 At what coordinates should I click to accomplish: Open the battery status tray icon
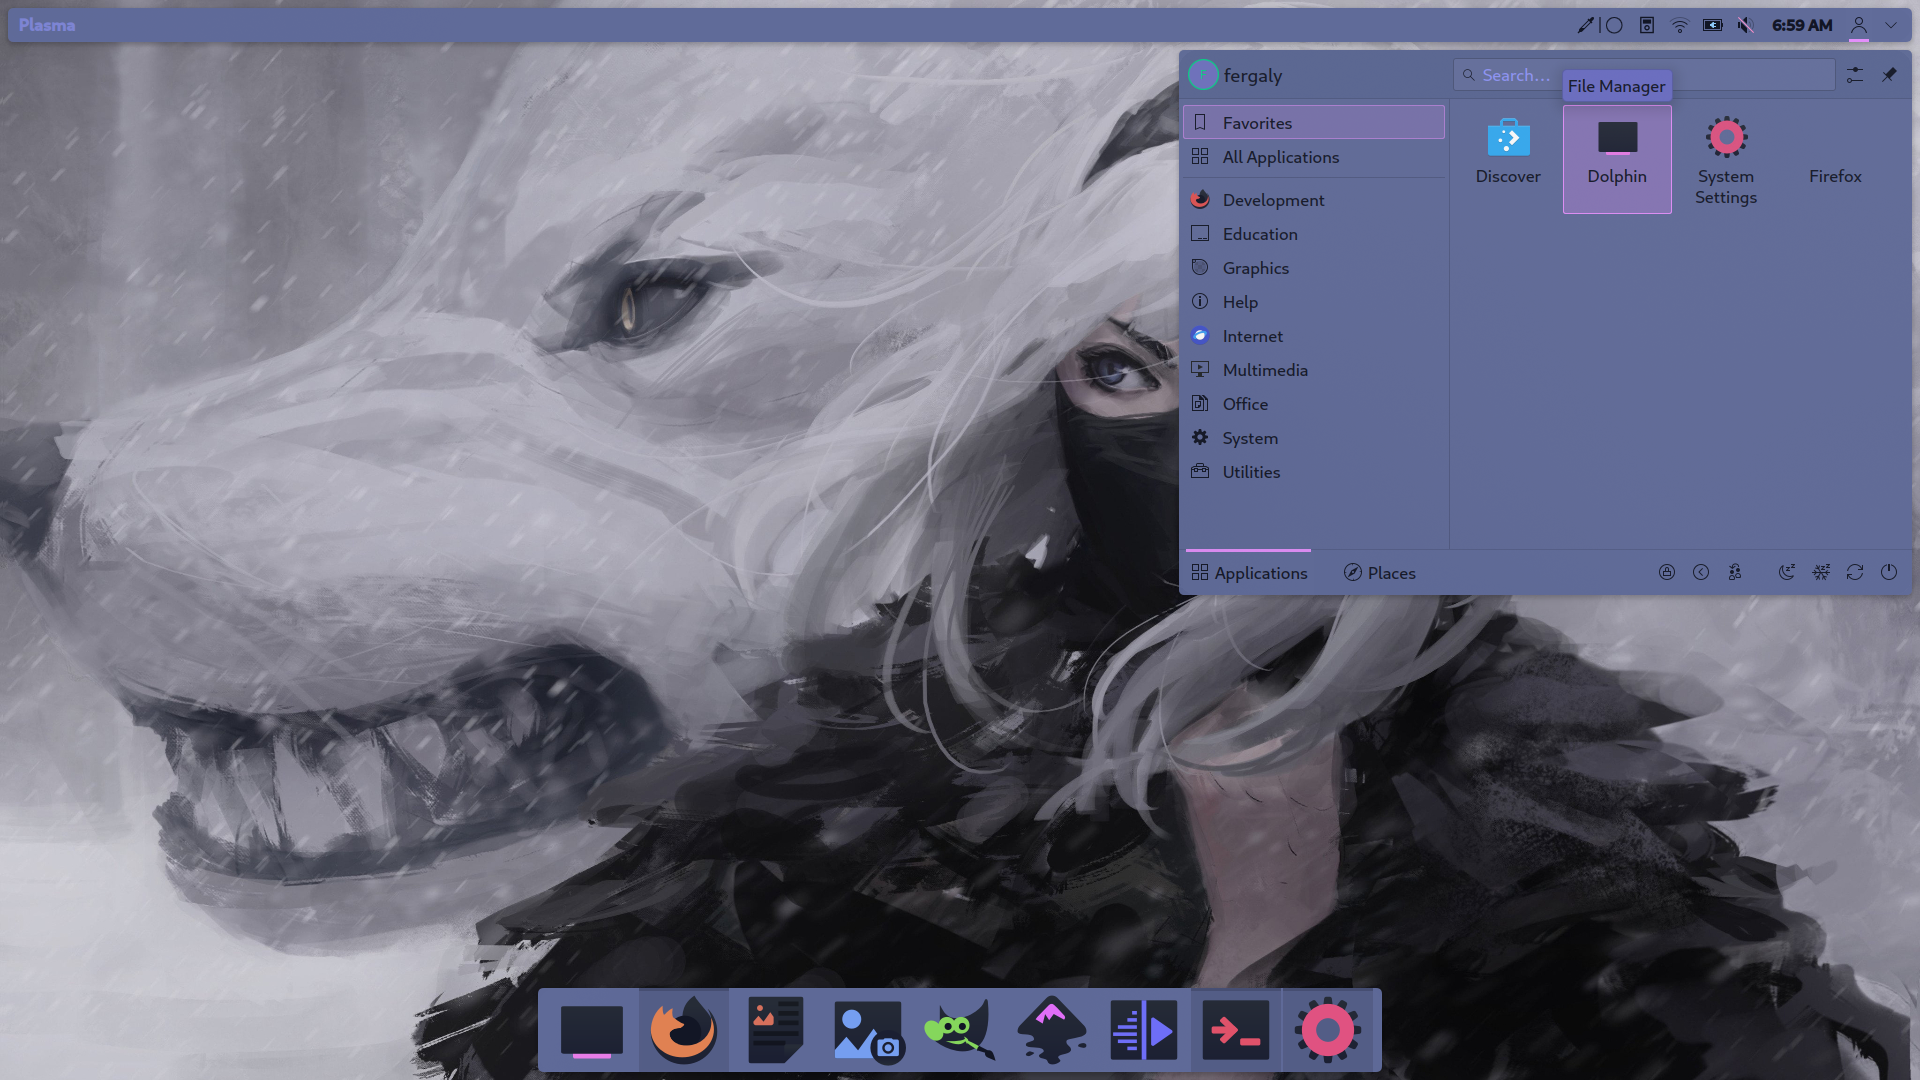[x=1713, y=25]
